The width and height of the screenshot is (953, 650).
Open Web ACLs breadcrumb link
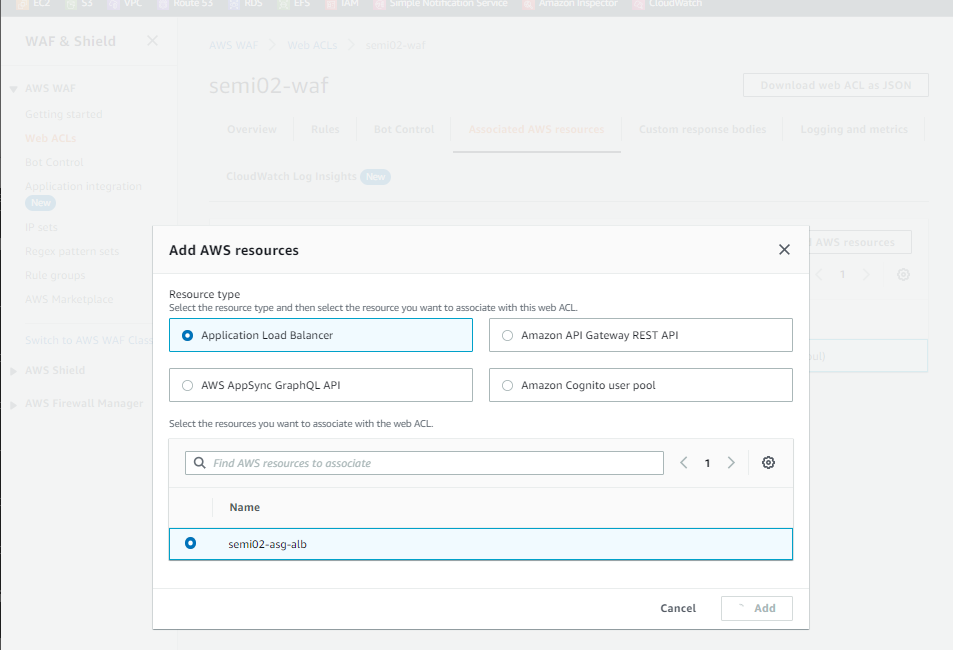[x=312, y=45]
